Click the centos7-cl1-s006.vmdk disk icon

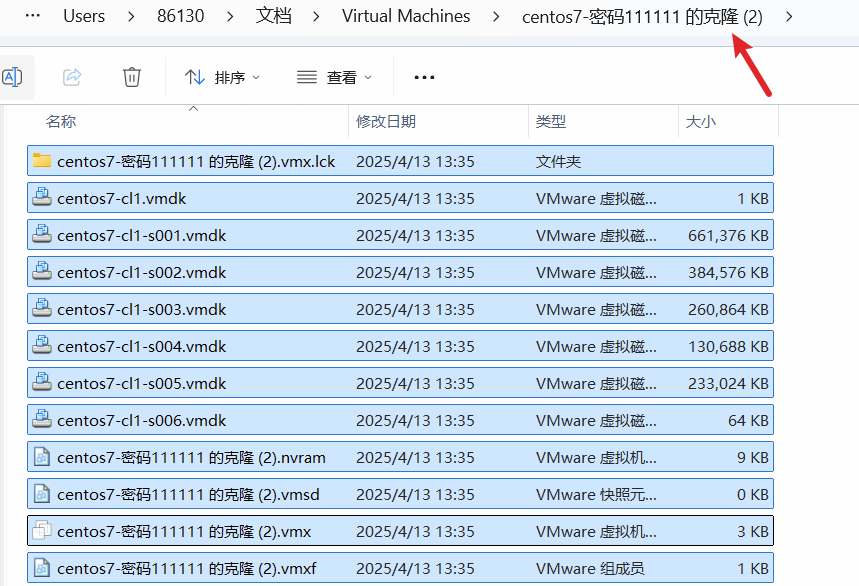[x=42, y=418]
